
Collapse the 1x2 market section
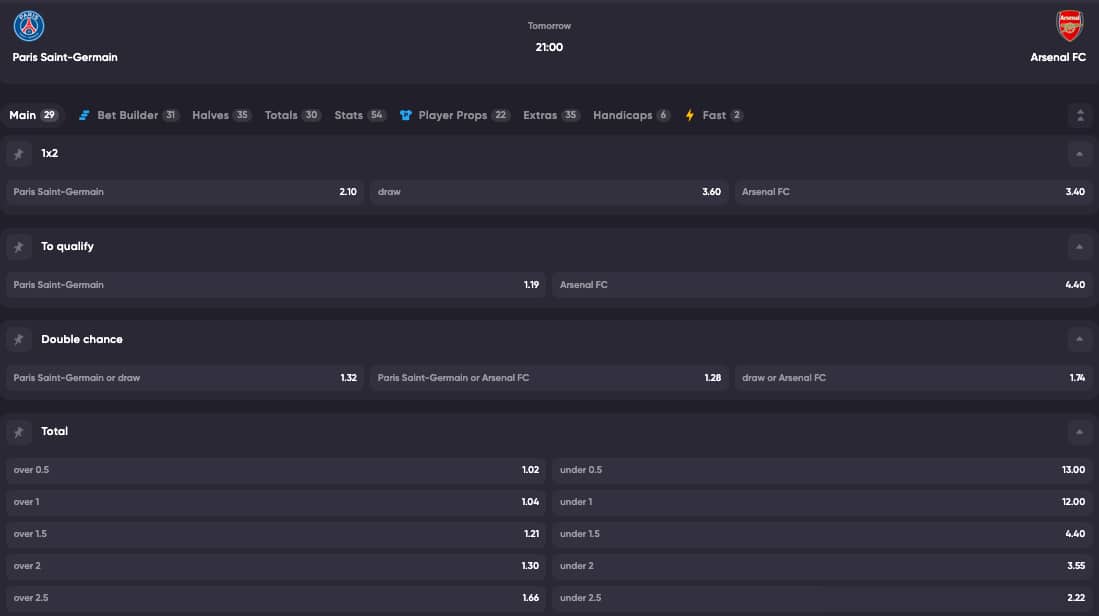pyautogui.click(x=1079, y=153)
